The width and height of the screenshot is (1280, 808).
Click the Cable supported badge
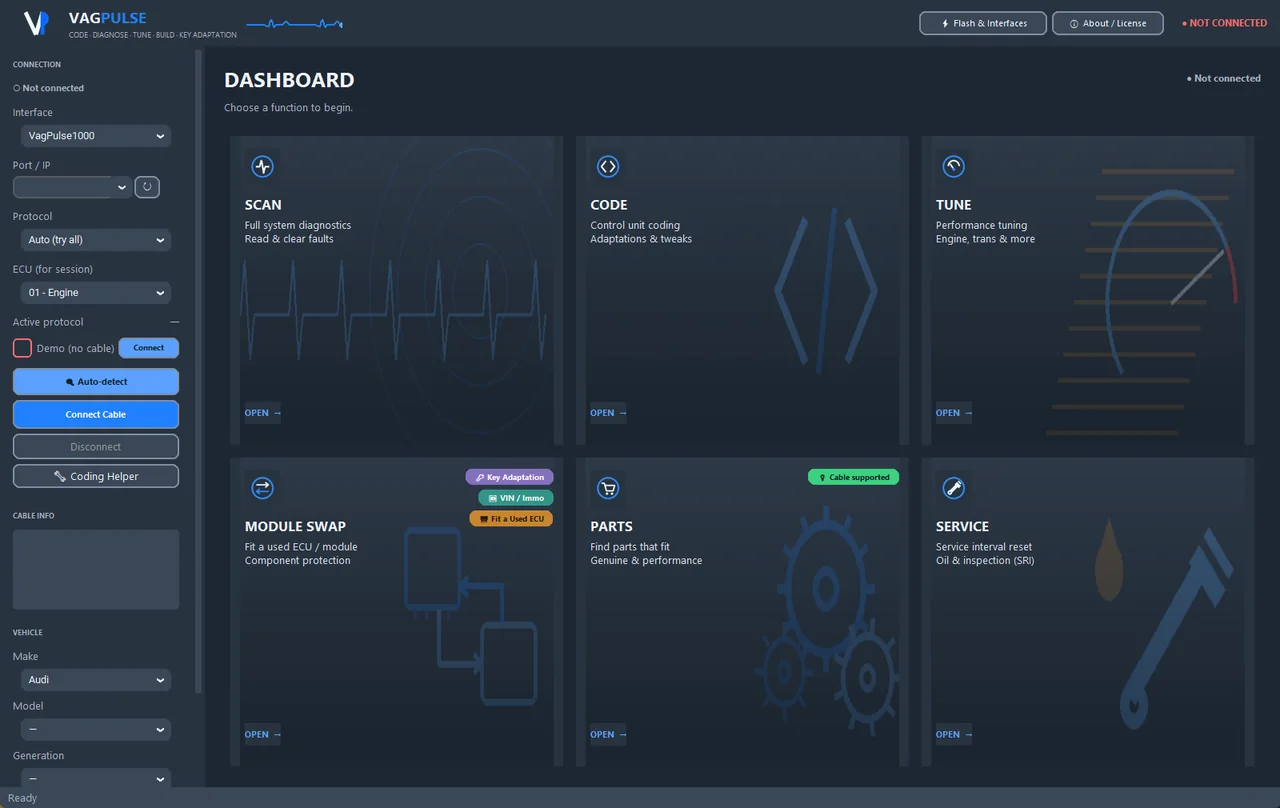click(x=853, y=477)
